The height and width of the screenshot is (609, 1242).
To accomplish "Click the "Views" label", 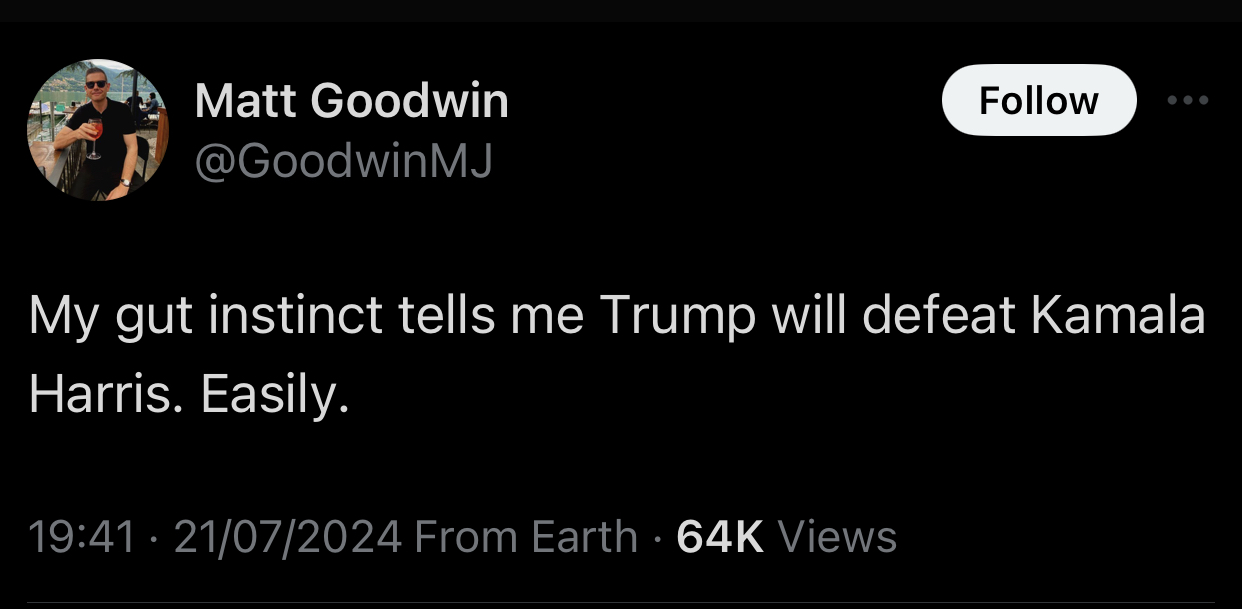I will click(837, 537).
